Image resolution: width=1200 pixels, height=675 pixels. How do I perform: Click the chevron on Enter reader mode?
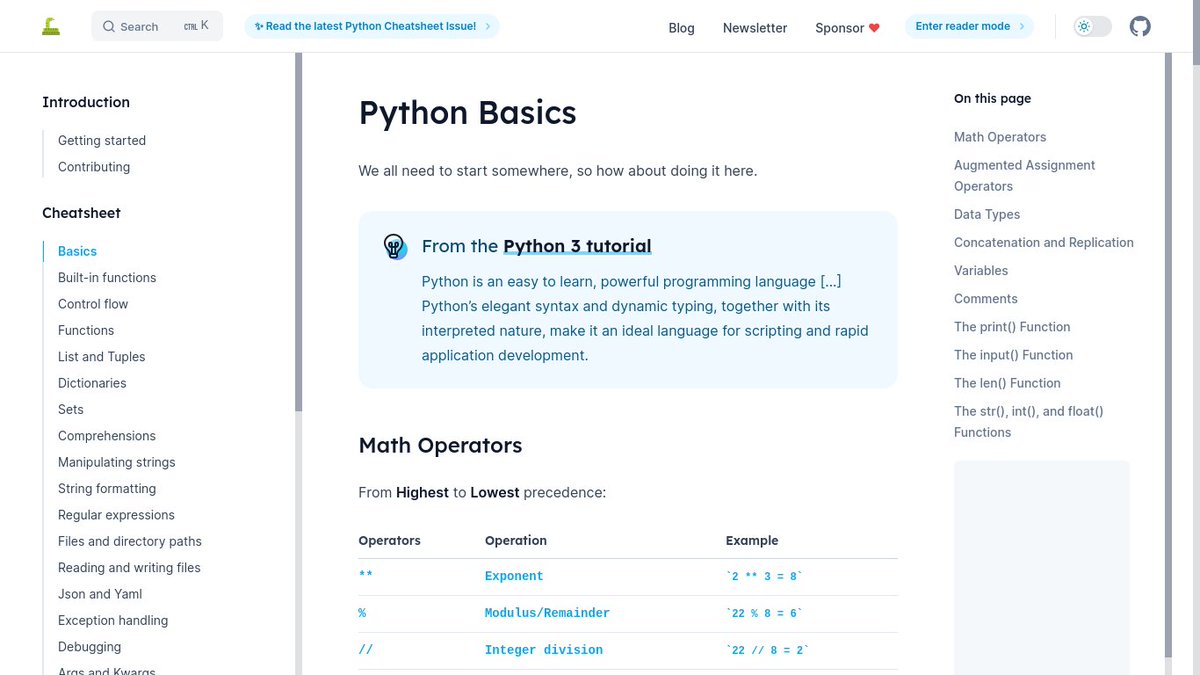coord(1022,26)
